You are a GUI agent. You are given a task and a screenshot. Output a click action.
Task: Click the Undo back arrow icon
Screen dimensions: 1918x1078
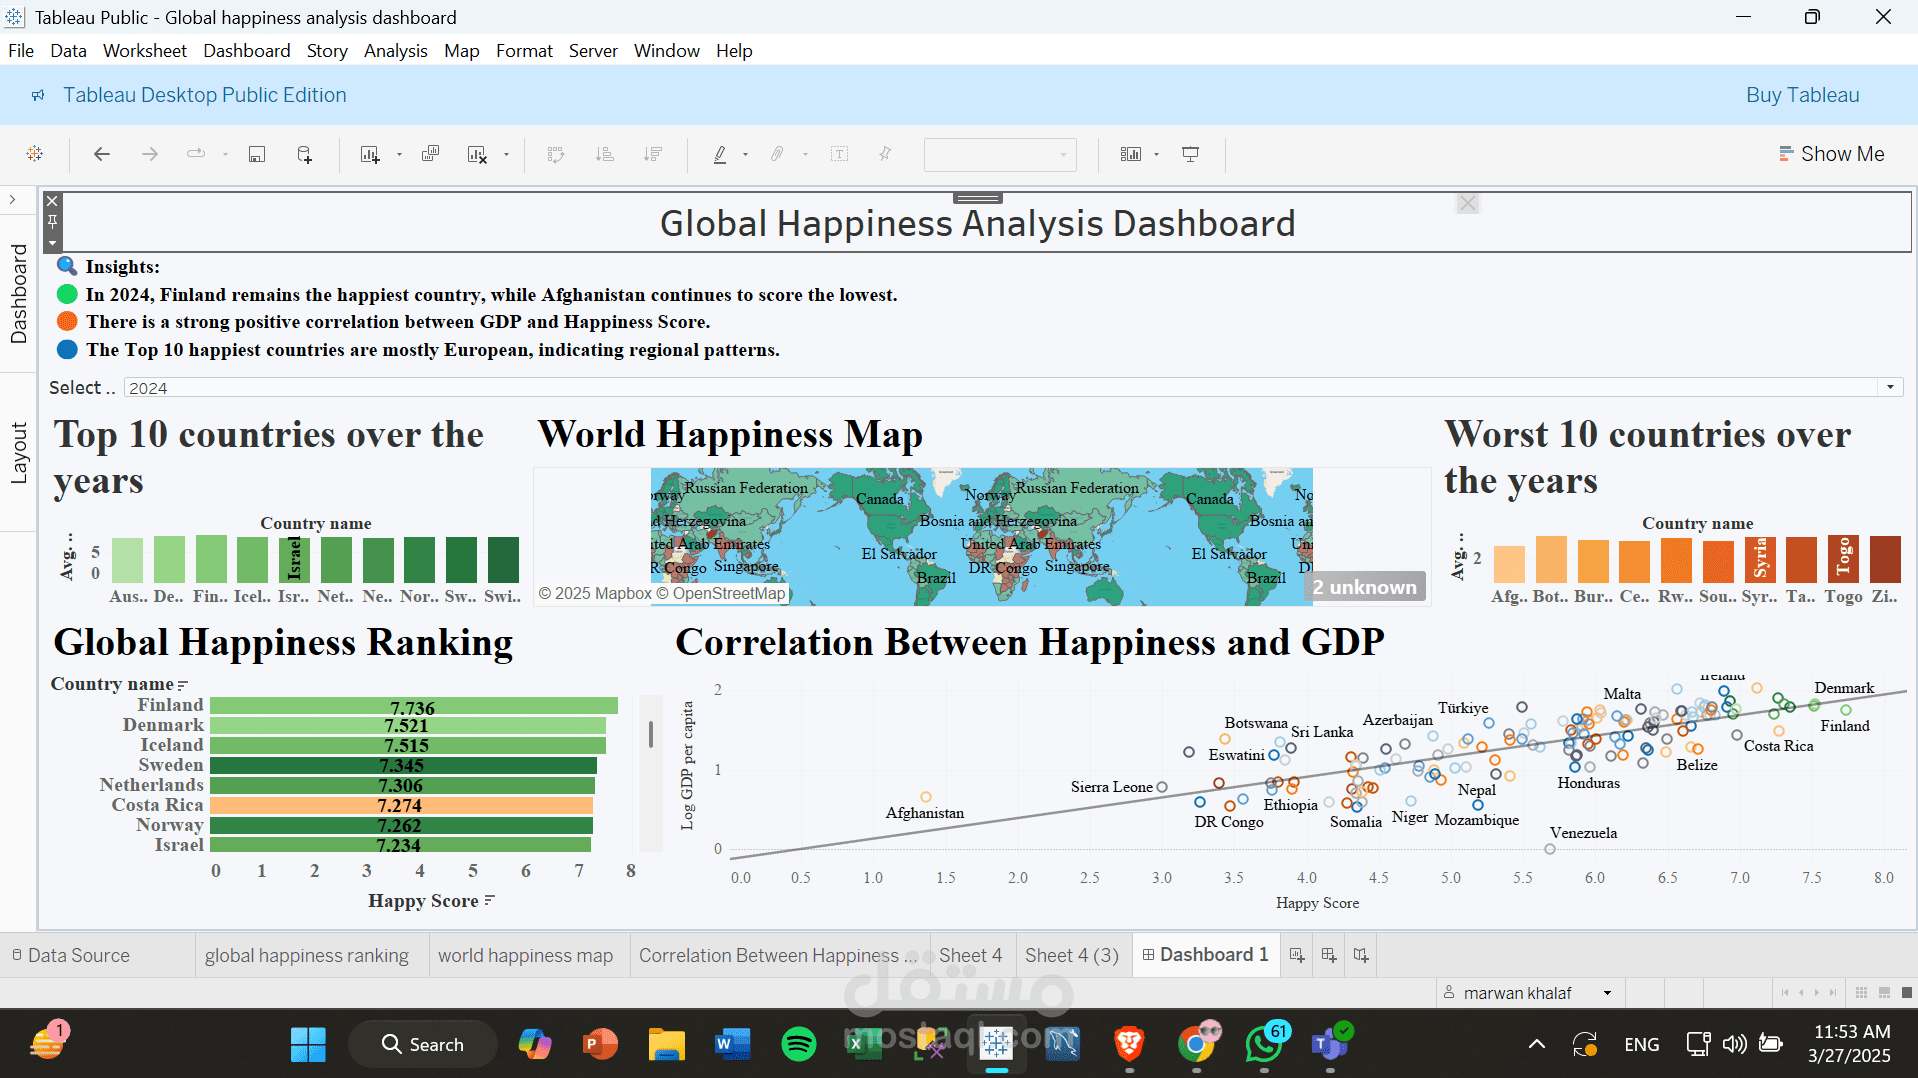point(101,154)
